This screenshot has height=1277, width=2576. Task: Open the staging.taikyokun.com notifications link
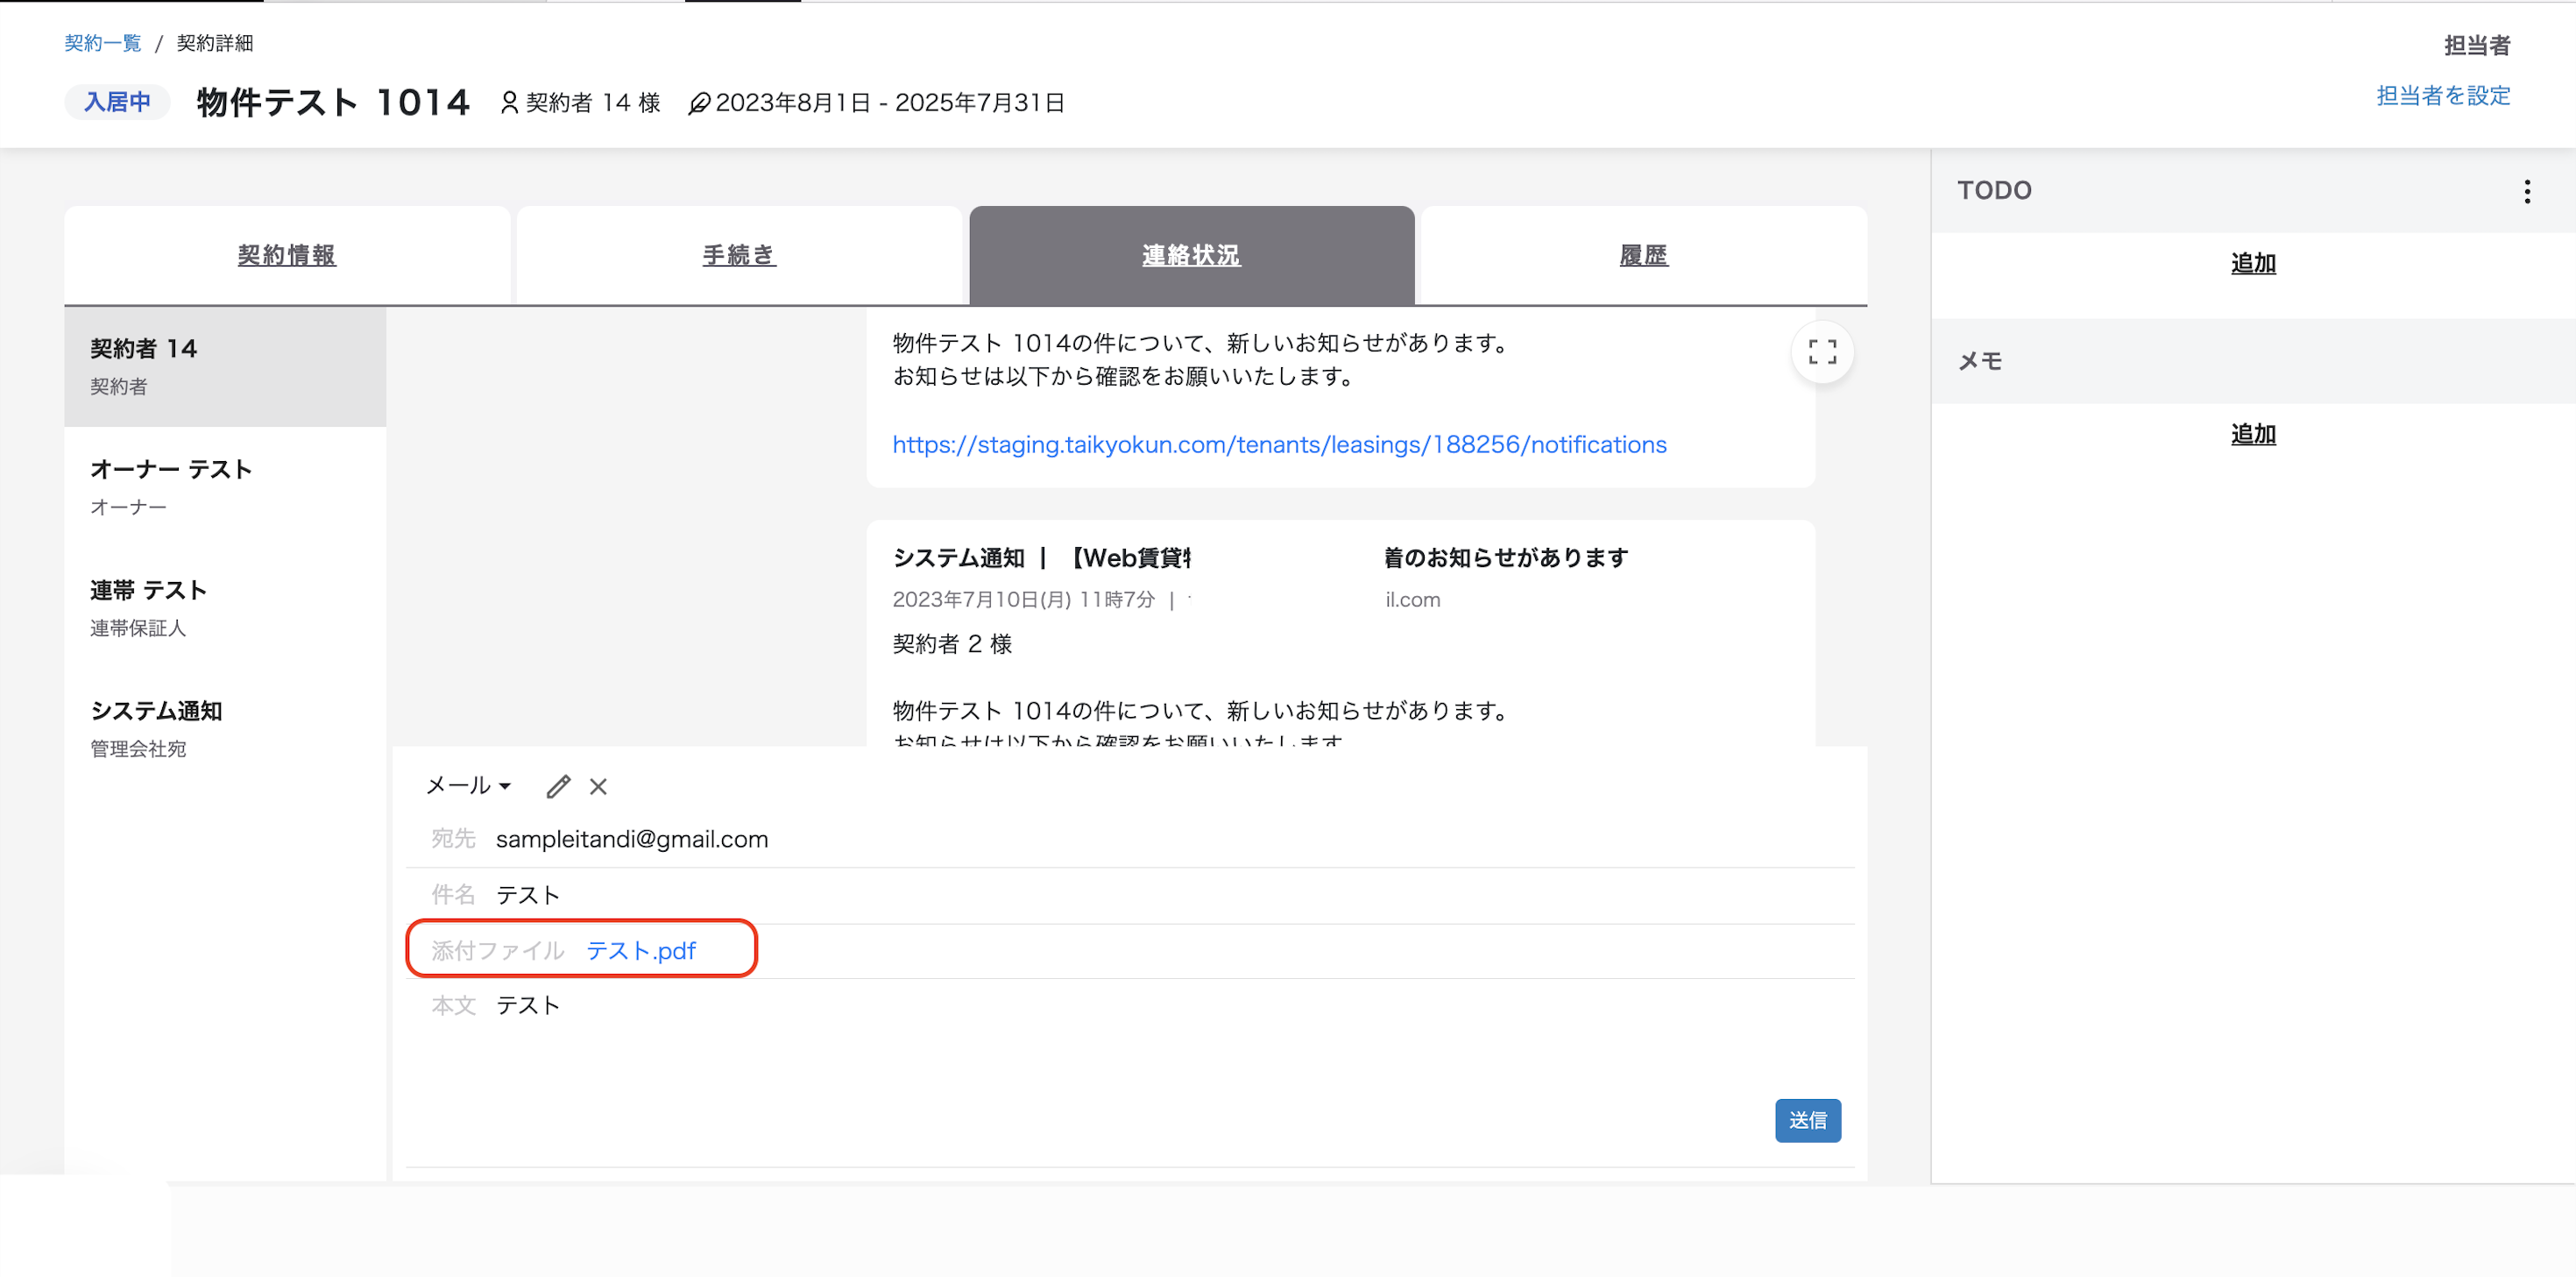pos(1279,444)
